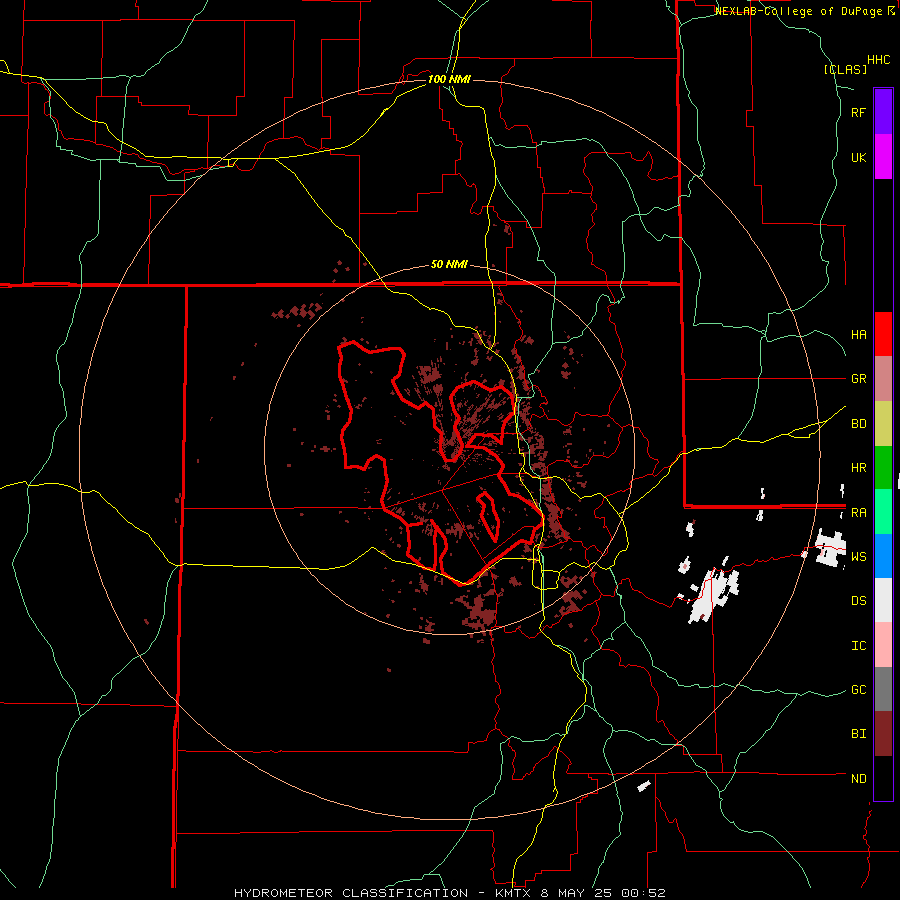Viewport: 900px width, 900px height.
Task: Click the NEXLAB-College of DuPage credit text
Action: (801, 11)
